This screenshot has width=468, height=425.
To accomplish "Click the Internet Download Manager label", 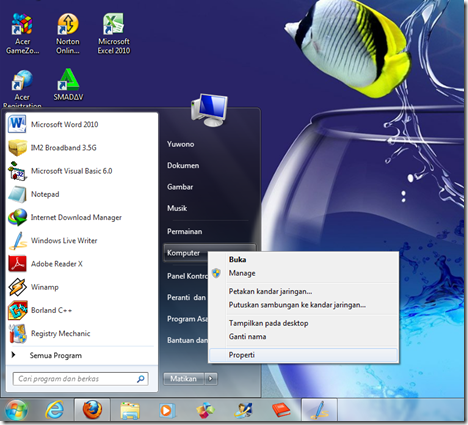I will pos(76,217).
